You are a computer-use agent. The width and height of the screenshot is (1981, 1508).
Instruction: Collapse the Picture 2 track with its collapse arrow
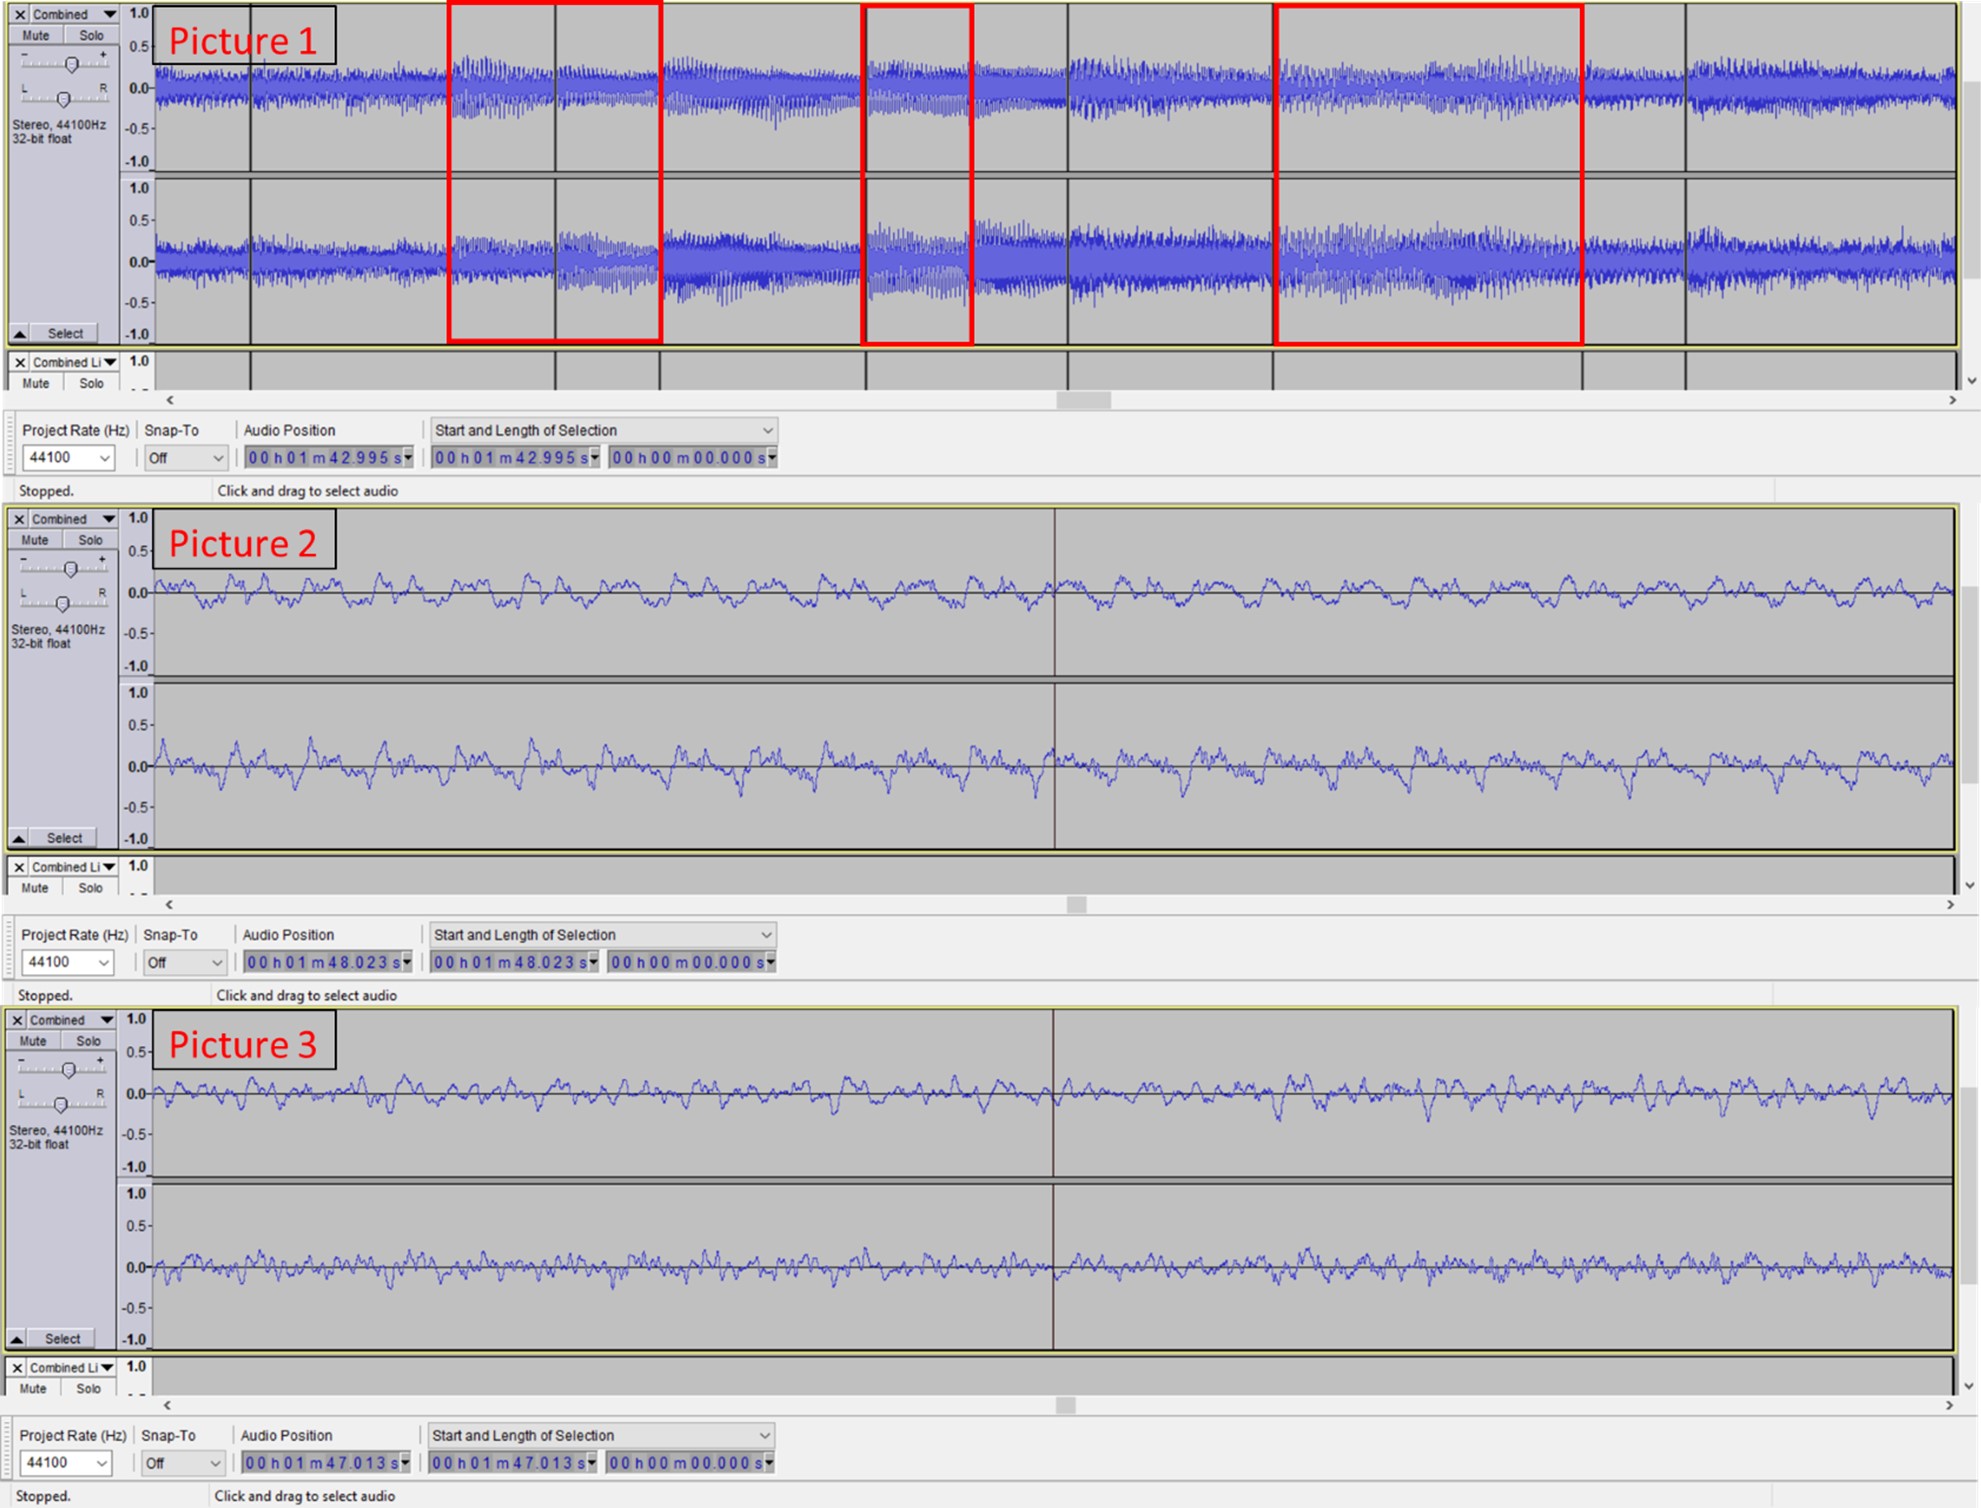(x=18, y=838)
